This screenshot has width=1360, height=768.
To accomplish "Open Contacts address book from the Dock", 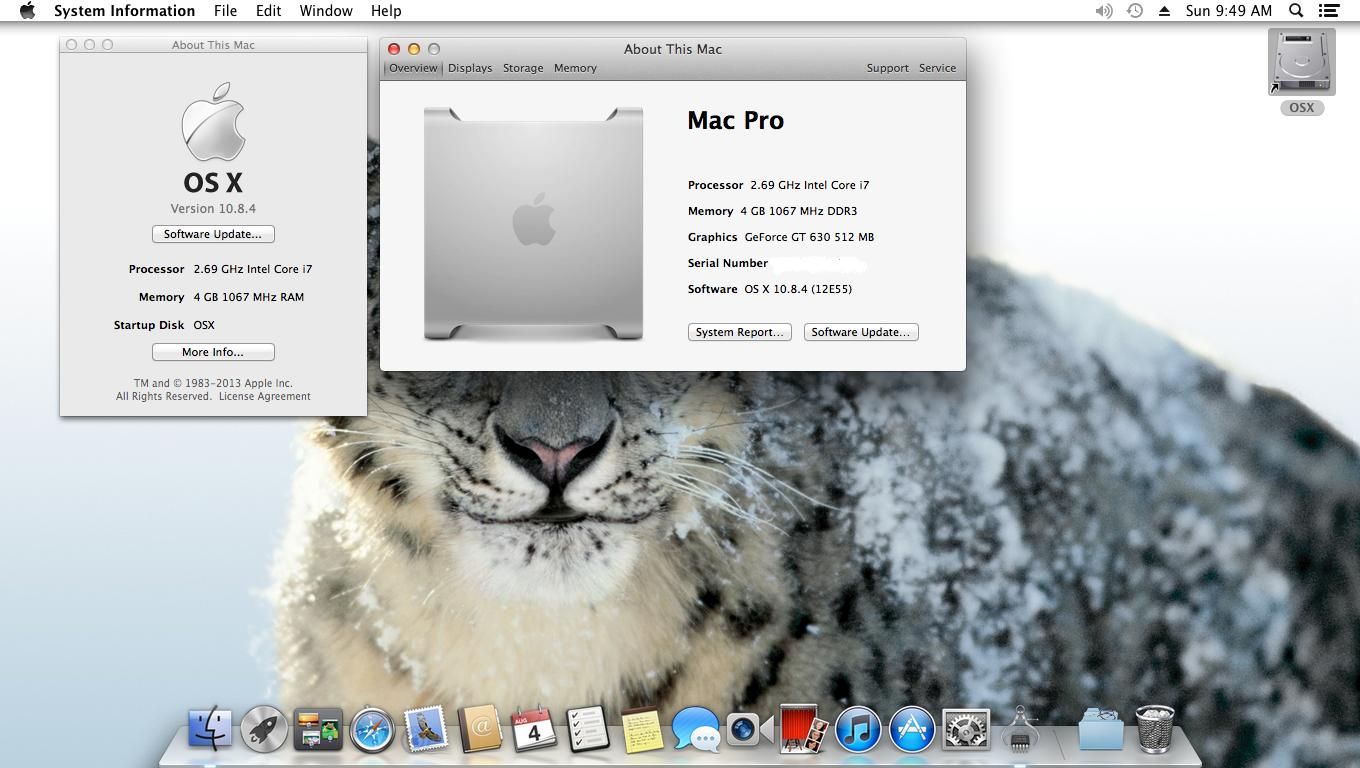I will (480, 729).
